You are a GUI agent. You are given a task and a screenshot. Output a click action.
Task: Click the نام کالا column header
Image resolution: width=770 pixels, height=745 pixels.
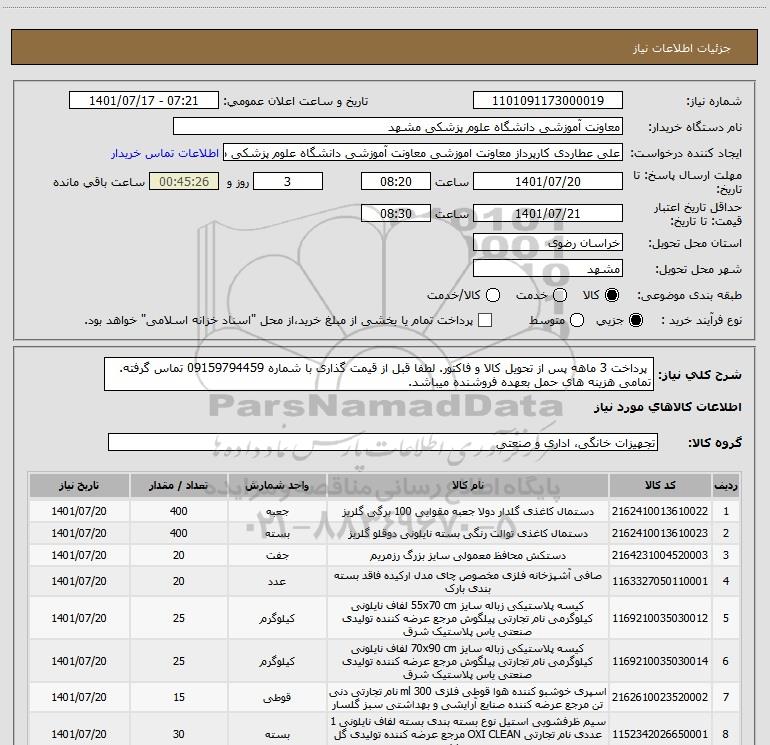pyautogui.click(x=468, y=486)
